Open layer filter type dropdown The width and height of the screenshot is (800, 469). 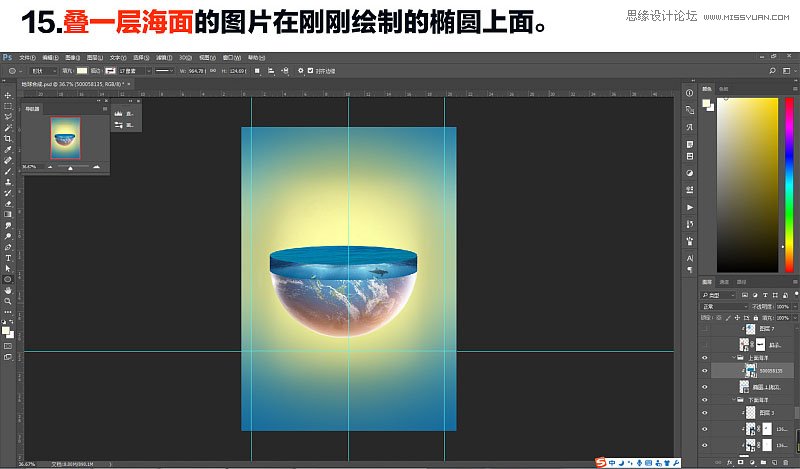click(x=718, y=295)
